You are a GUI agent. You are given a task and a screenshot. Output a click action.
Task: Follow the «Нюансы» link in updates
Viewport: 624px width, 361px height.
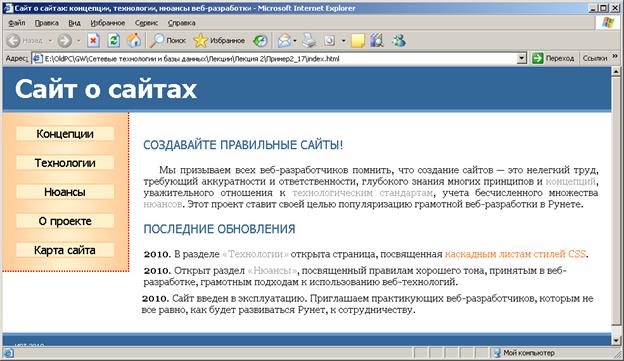pos(272,271)
